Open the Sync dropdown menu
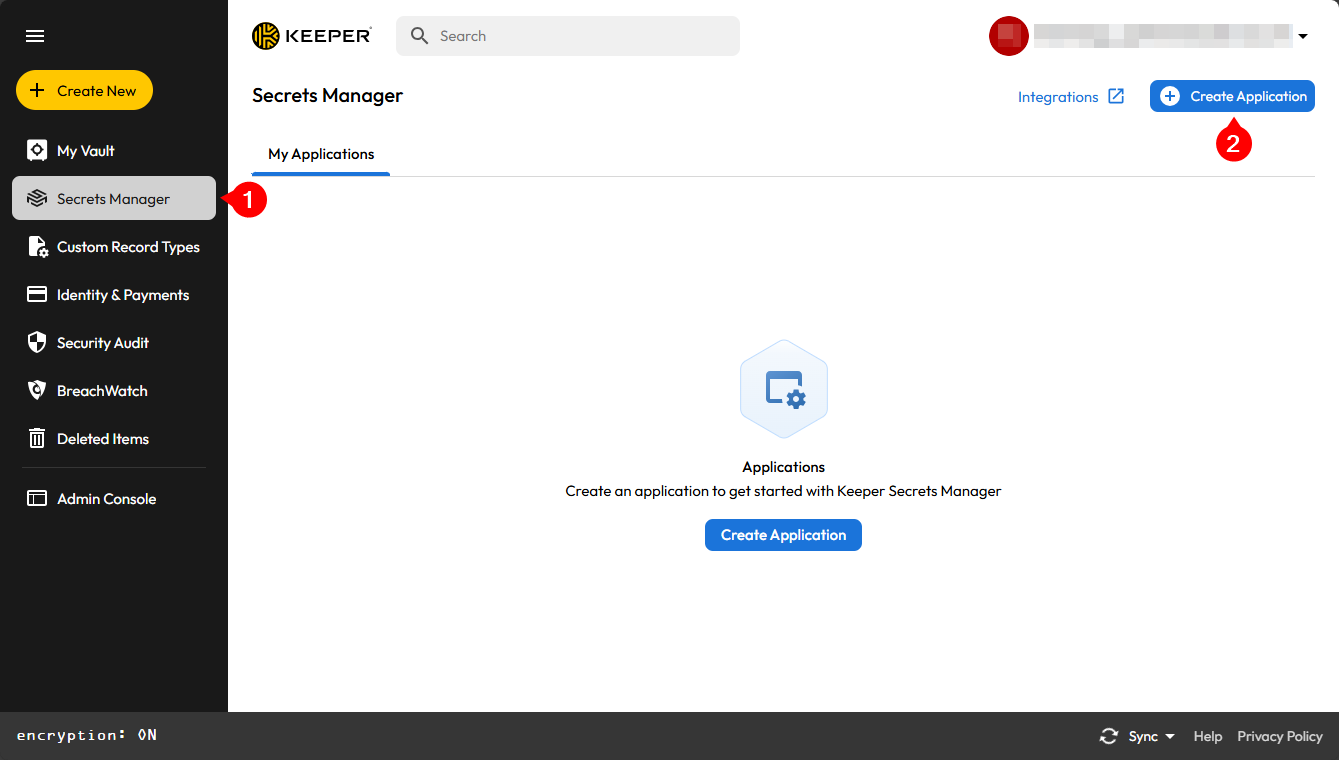 click(1152, 736)
